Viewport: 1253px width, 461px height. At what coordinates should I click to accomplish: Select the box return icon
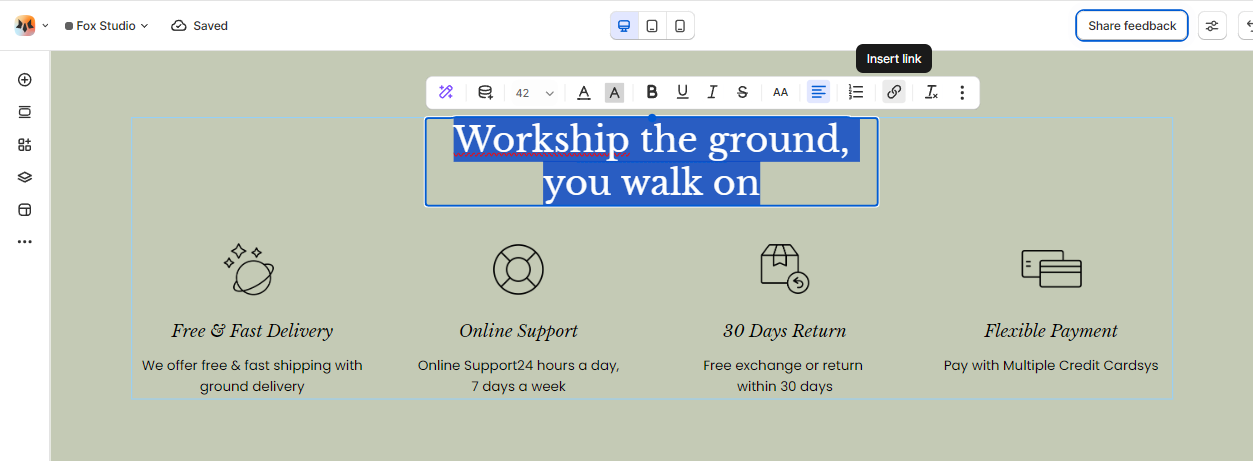click(784, 268)
